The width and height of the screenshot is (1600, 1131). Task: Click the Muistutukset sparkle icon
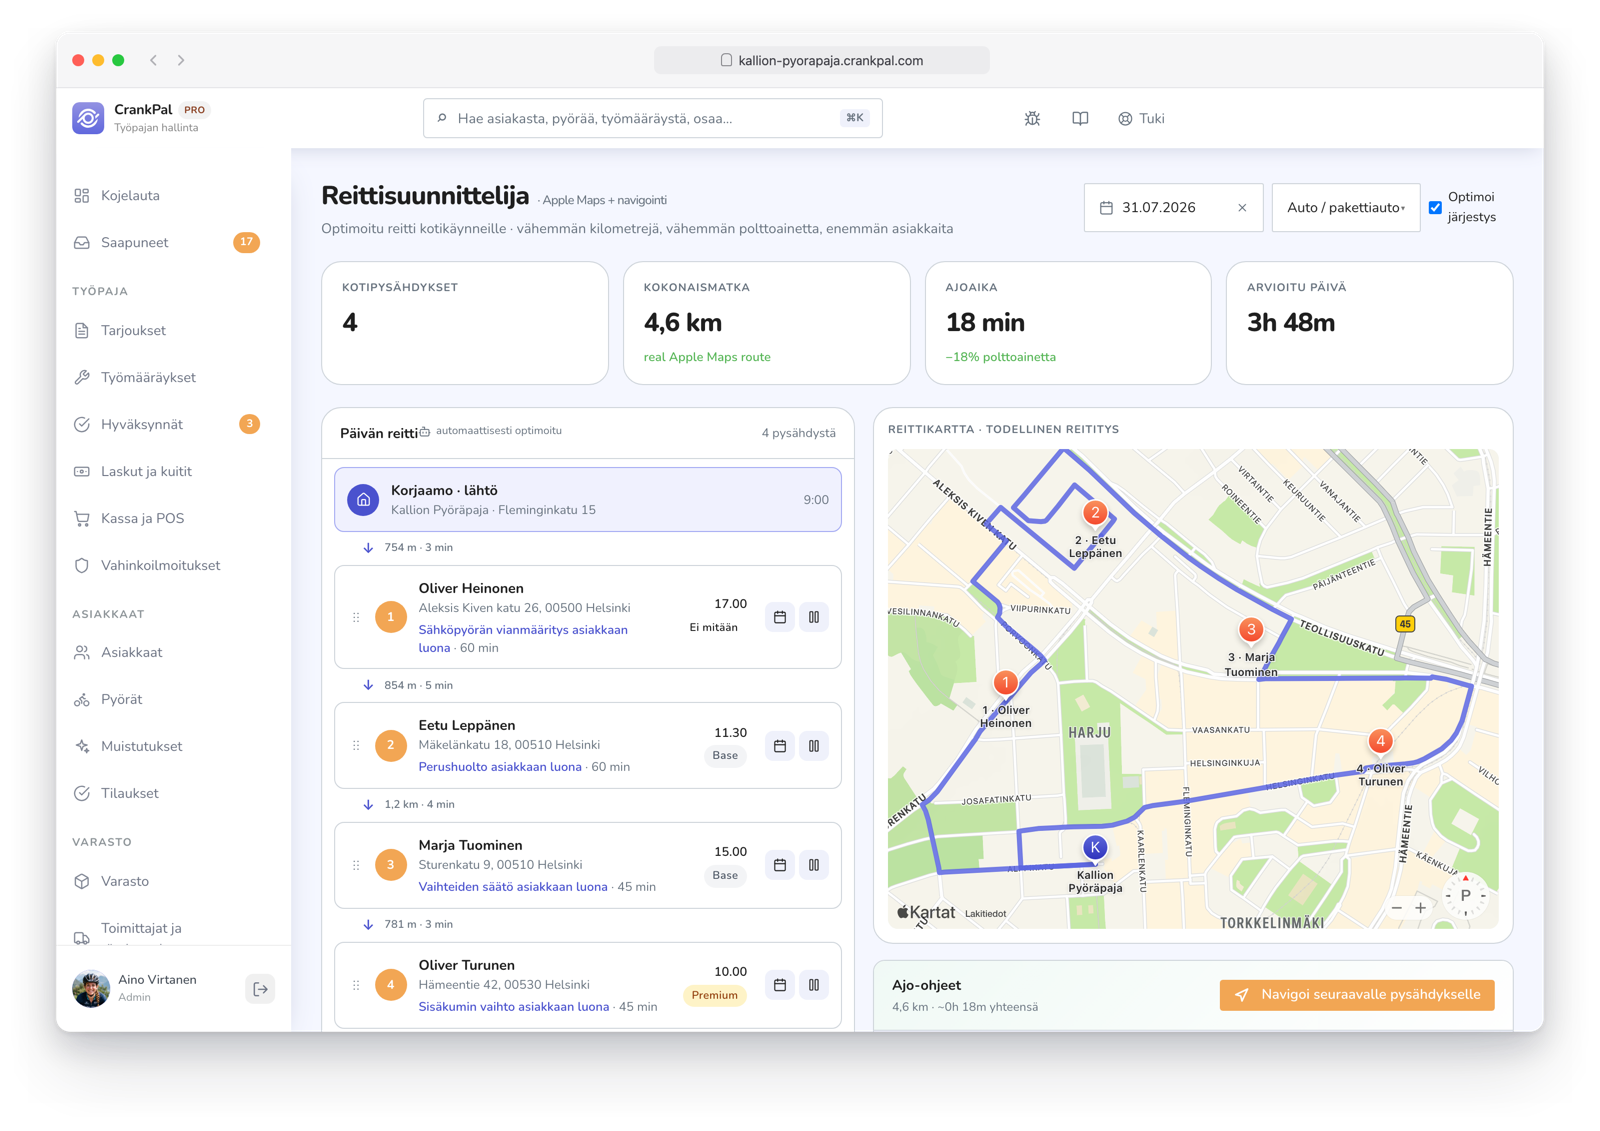click(x=82, y=747)
